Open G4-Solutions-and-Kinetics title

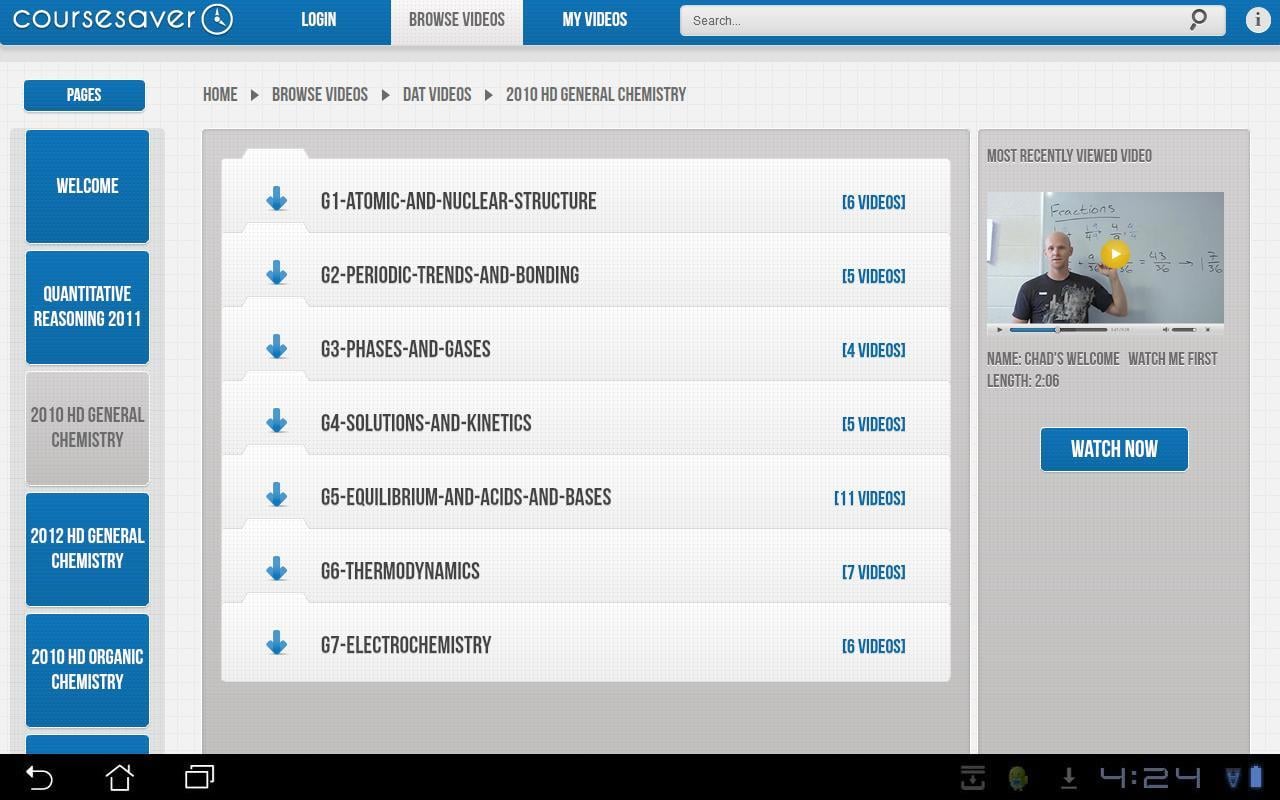(x=426, y=423)
